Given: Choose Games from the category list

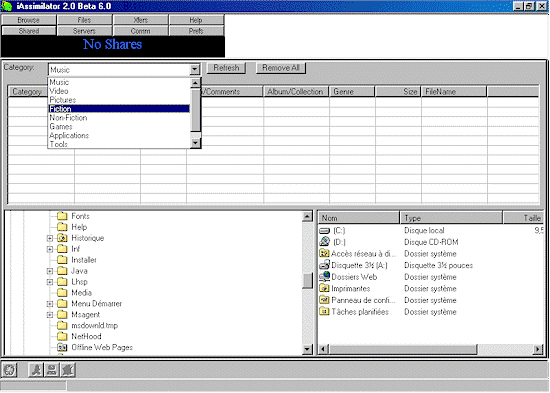Looking at the screenshot, I should coord(119,126).
